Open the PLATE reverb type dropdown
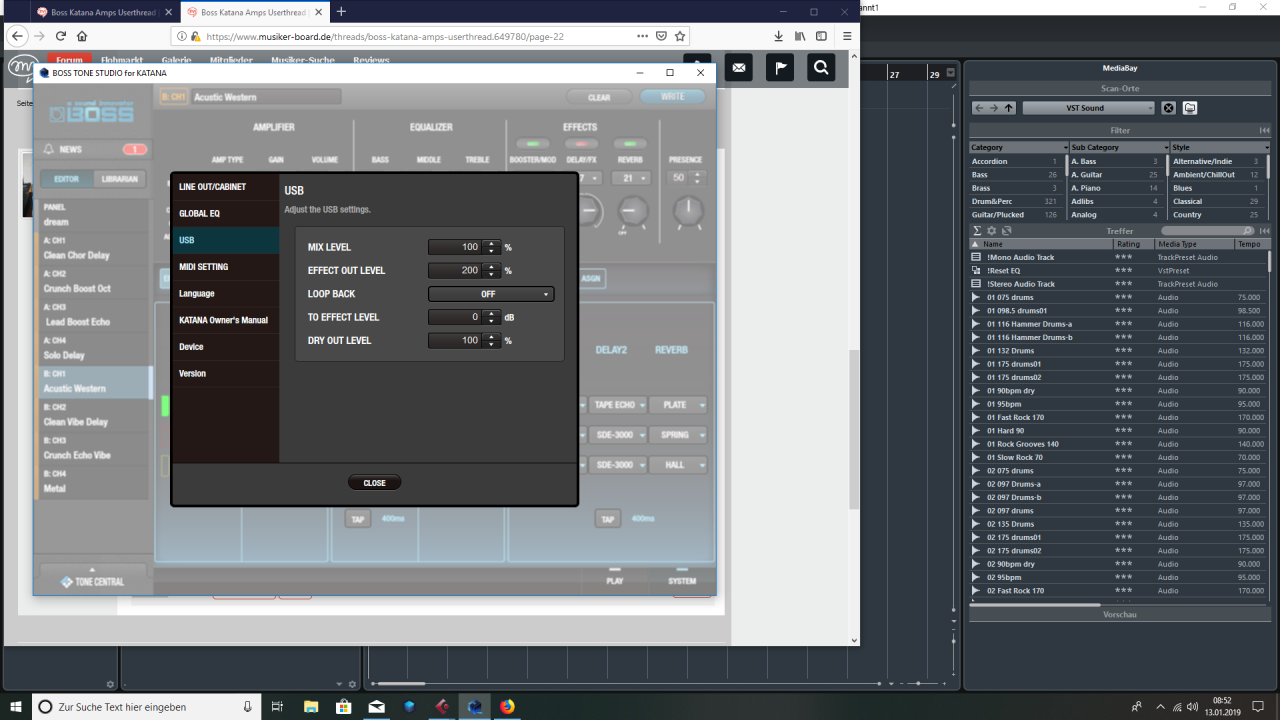This screenshot has height=720, width=1280. (x=679, y=405)
